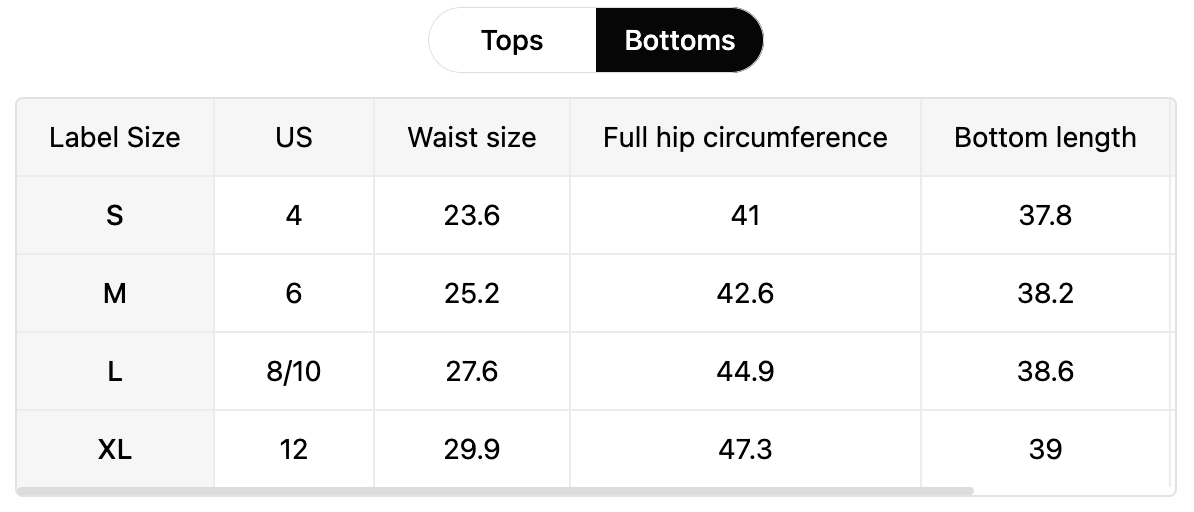
Task: Click the US size 12 cell
Action: (294, 450)
